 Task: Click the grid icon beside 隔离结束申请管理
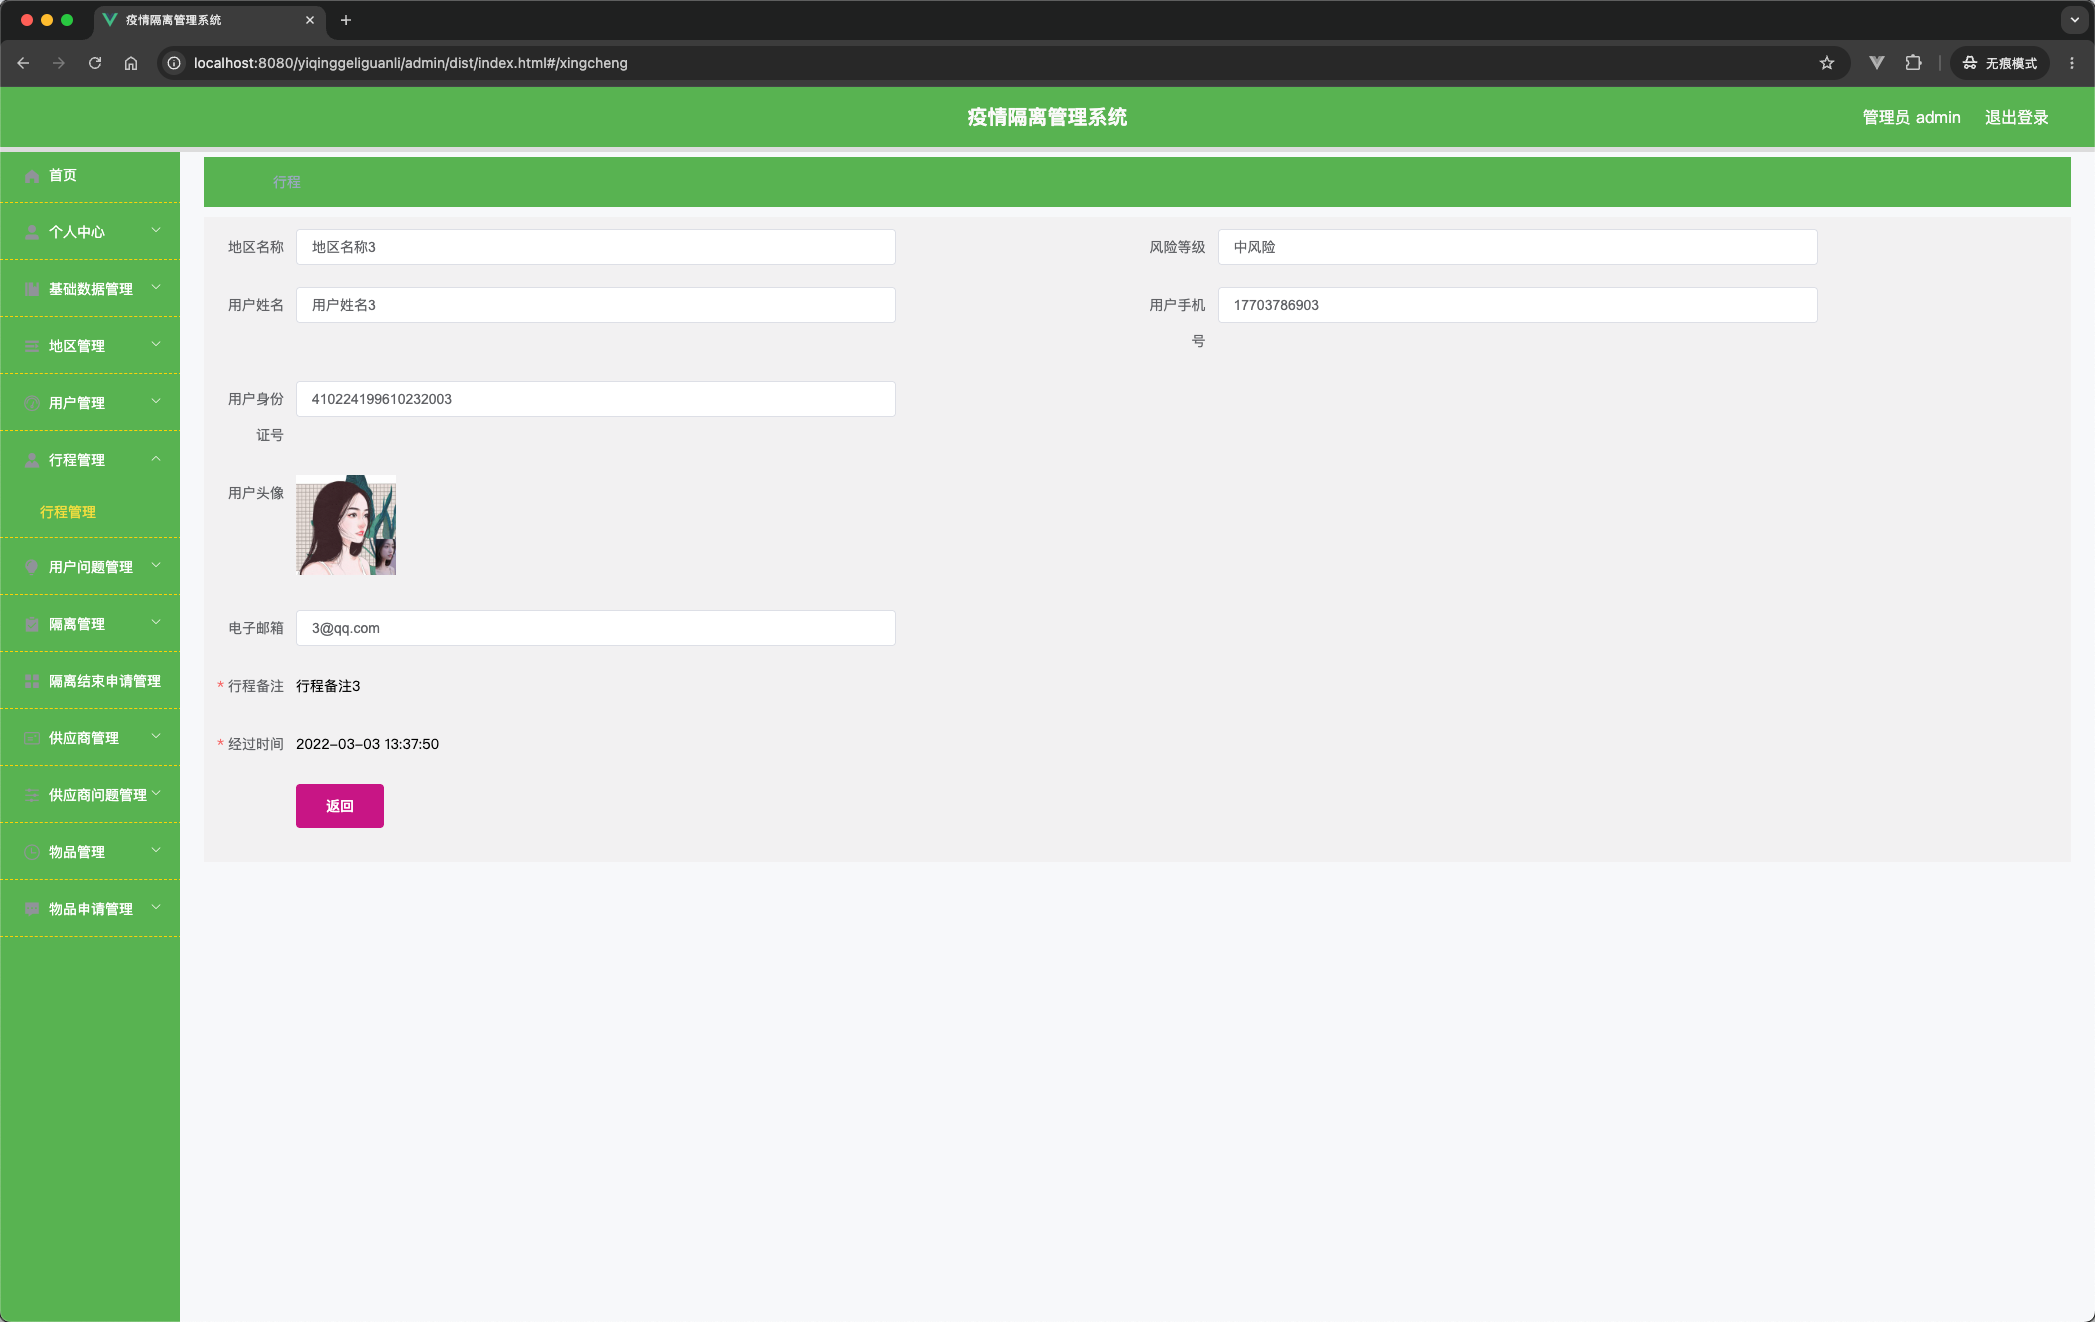pyautogui.click(x=32, y=682)
